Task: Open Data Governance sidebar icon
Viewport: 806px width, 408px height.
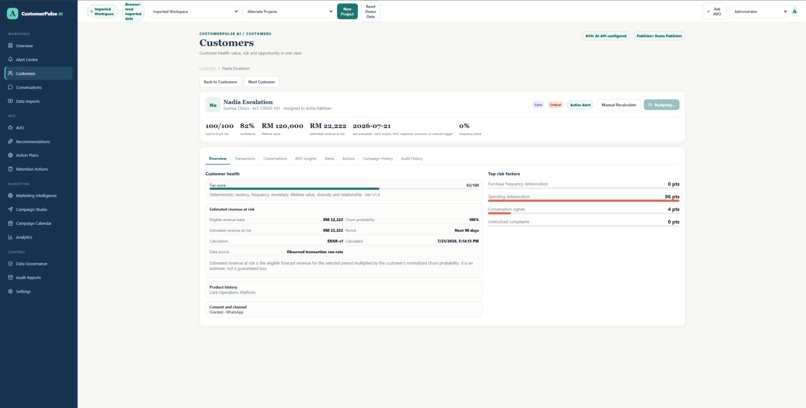Action: click(x=10, y=264)
